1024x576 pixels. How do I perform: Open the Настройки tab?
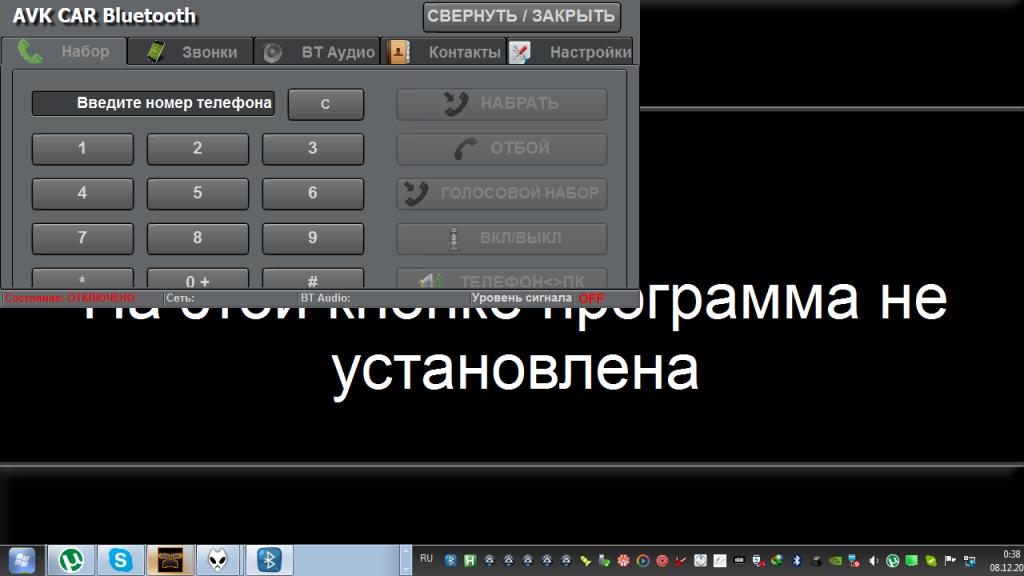click(570, 52)
